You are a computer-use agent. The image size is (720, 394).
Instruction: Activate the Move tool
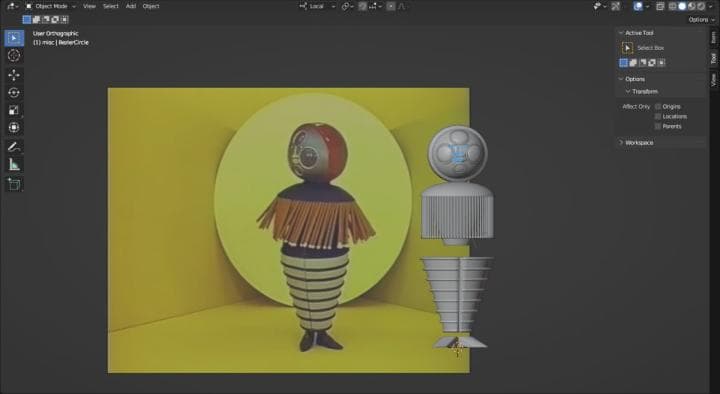(x=14, y=75)
